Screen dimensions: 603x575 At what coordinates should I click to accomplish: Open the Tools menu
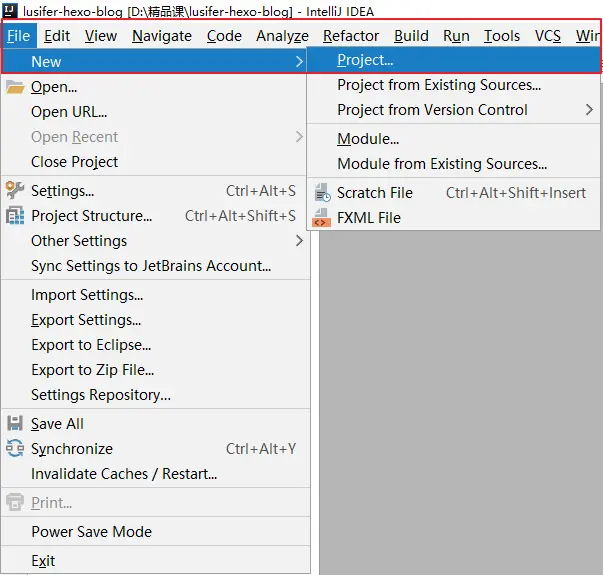(x=502, y=36)
